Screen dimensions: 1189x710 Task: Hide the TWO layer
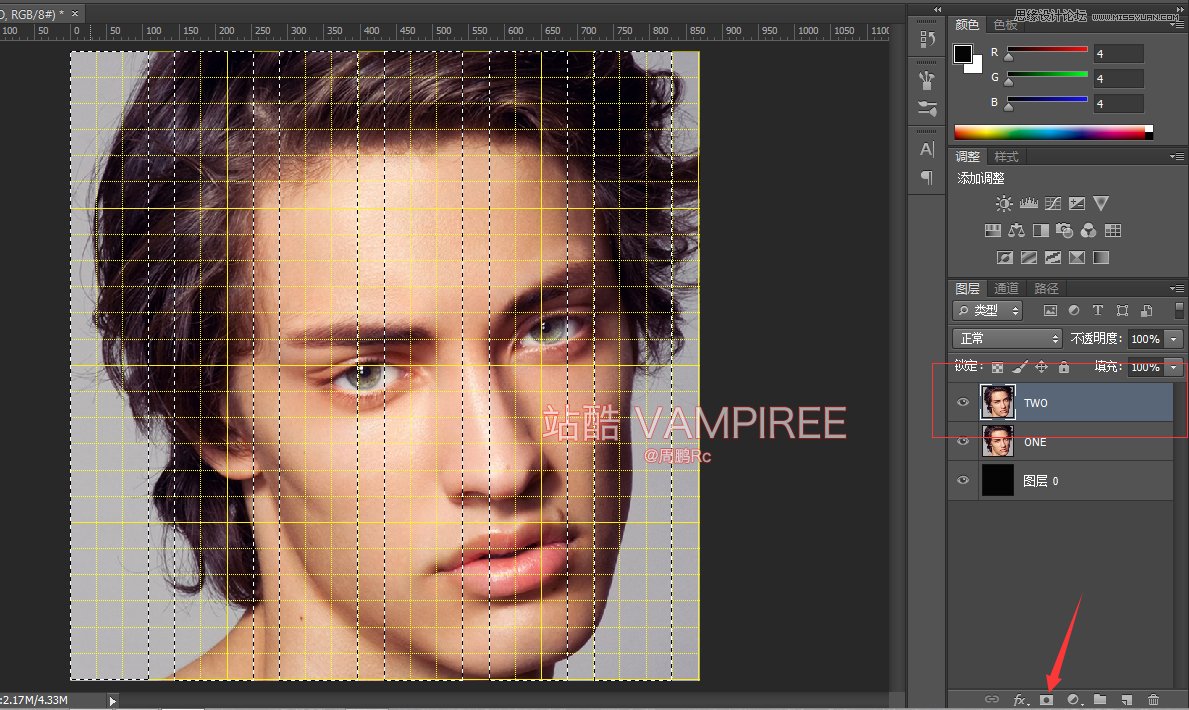pos(963,403)
